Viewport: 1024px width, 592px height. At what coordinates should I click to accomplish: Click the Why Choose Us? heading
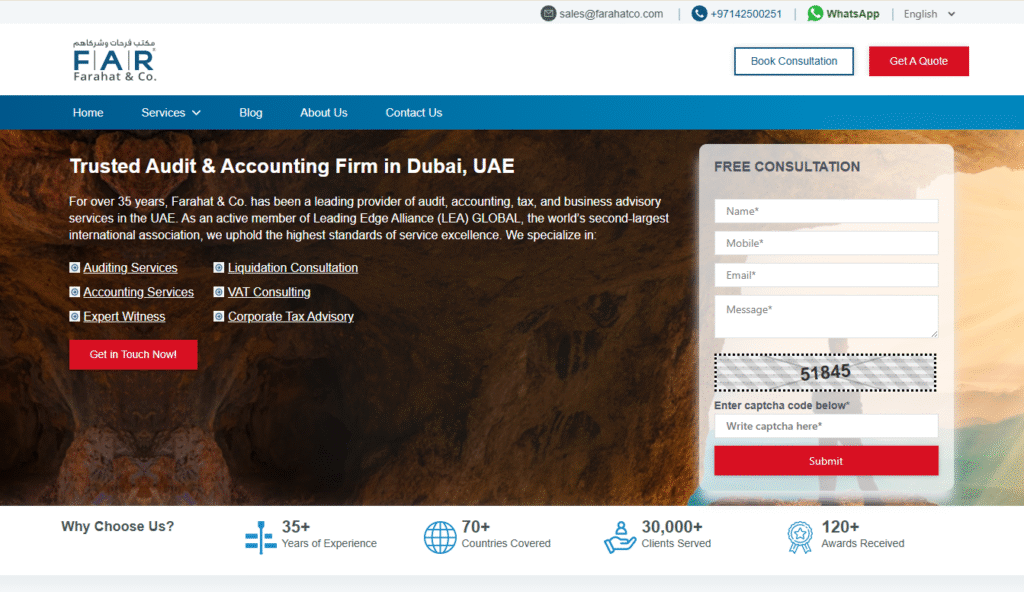(x=118, y=527)
